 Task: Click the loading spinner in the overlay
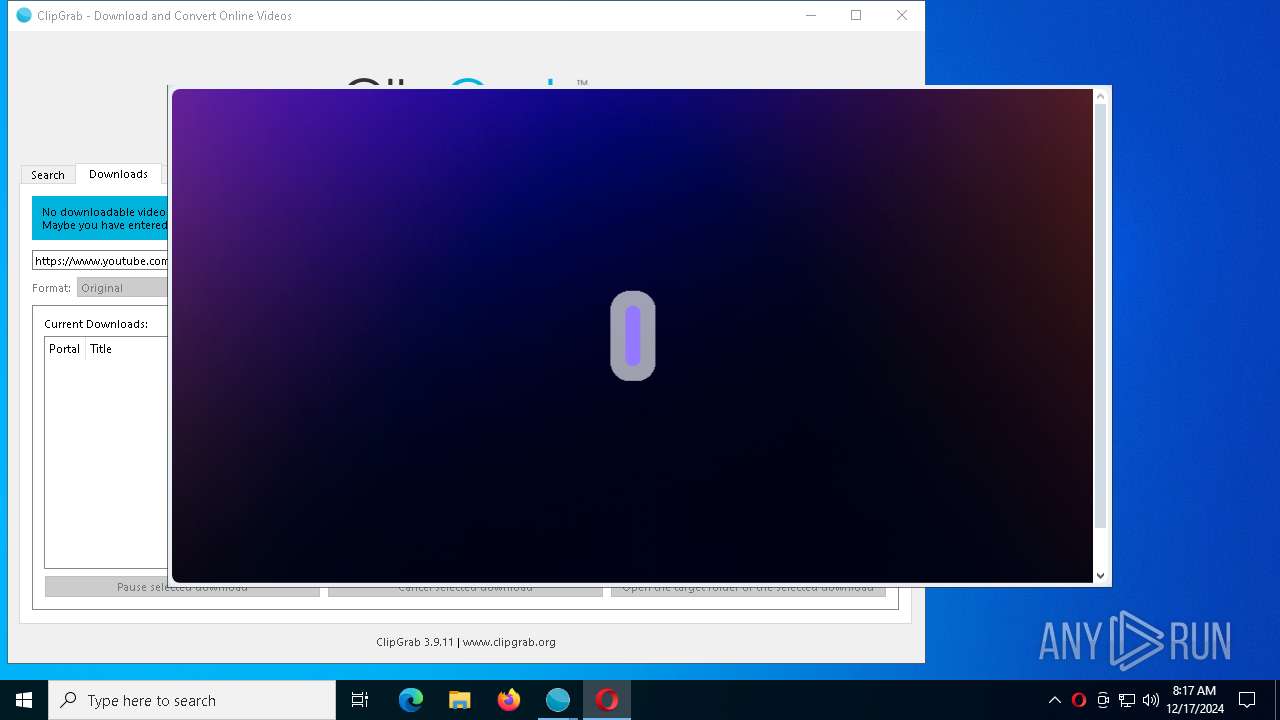(633, 336)
